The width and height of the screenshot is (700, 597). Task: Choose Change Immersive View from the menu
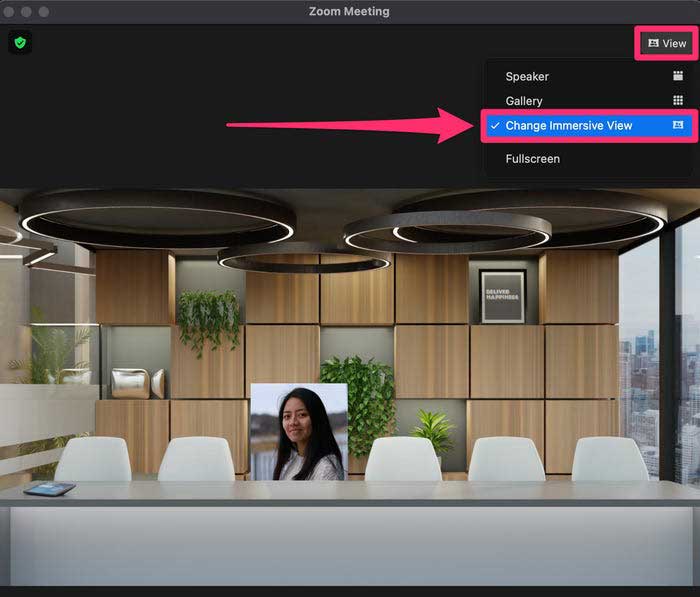coord(568,126)
